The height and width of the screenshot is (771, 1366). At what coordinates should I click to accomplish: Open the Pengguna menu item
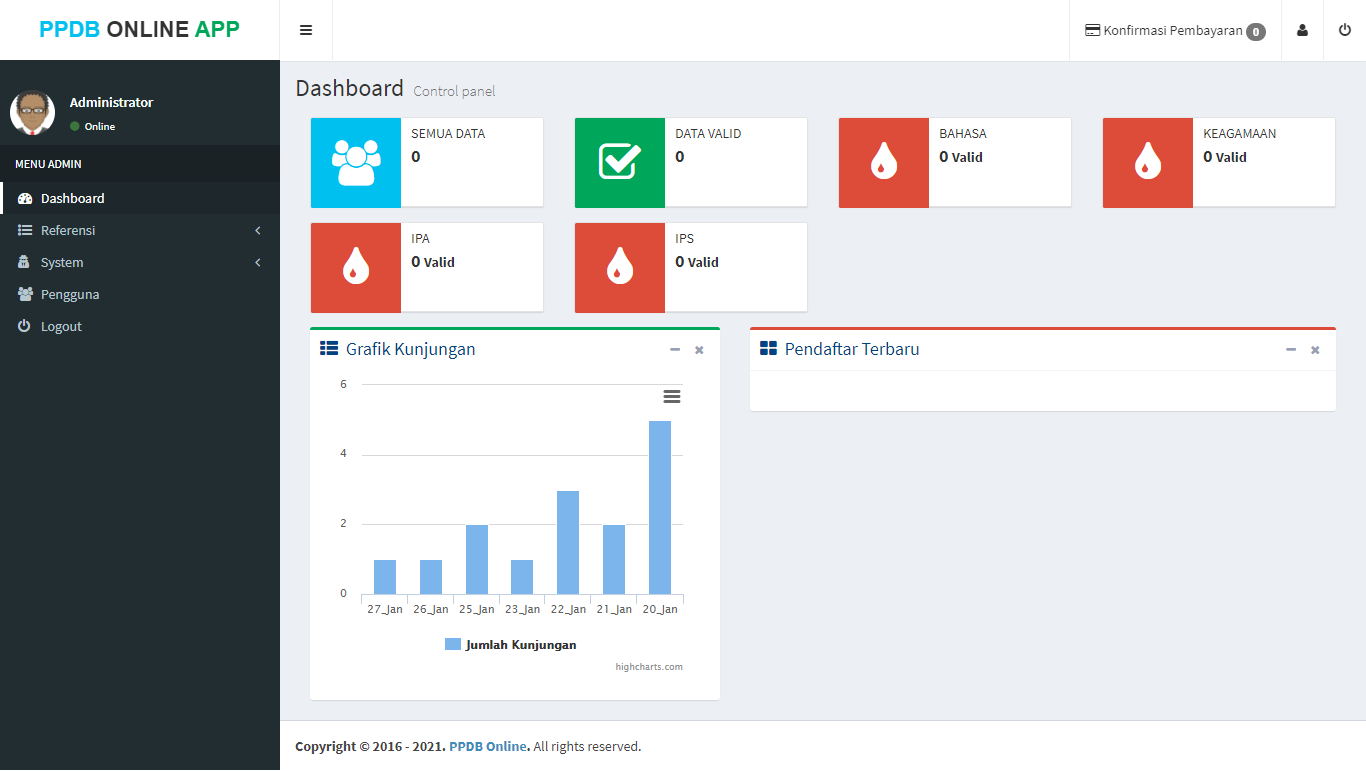click(70, 295)
